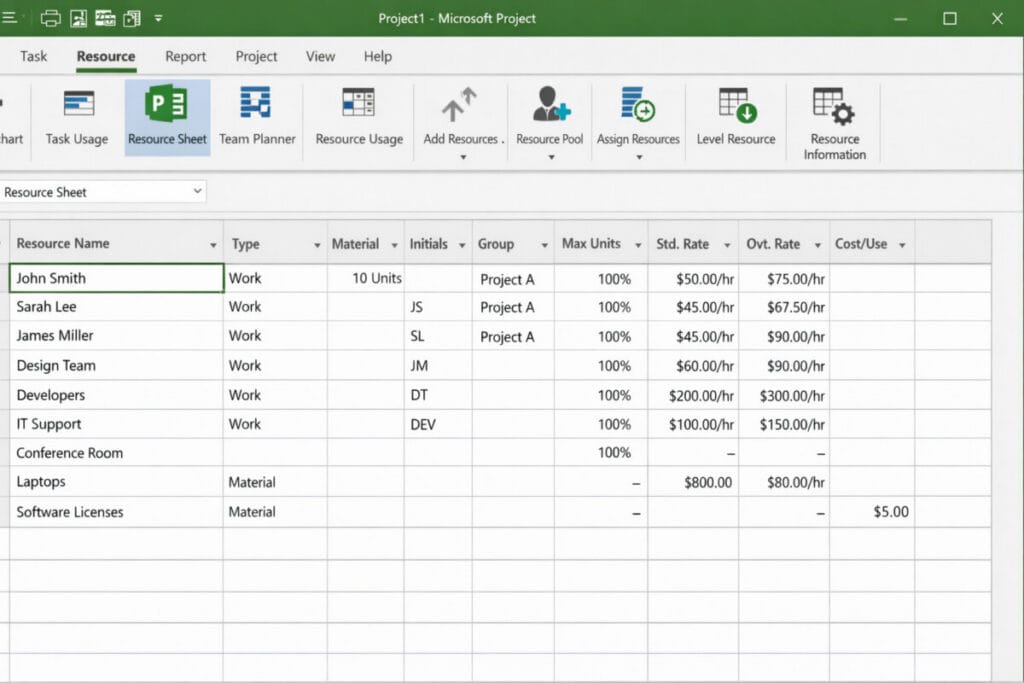
Task: Click the hamburger menu icon in title bar
Action: 8,18
